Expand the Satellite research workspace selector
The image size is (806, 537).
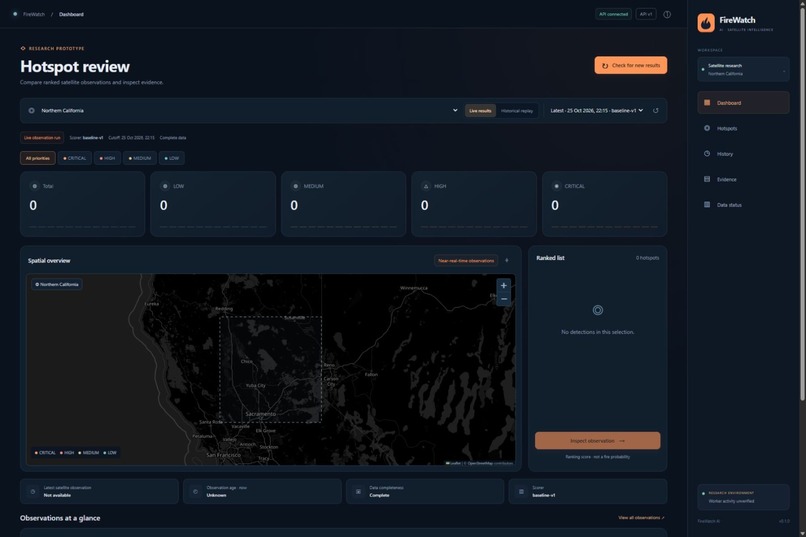[x=743, y=69]
